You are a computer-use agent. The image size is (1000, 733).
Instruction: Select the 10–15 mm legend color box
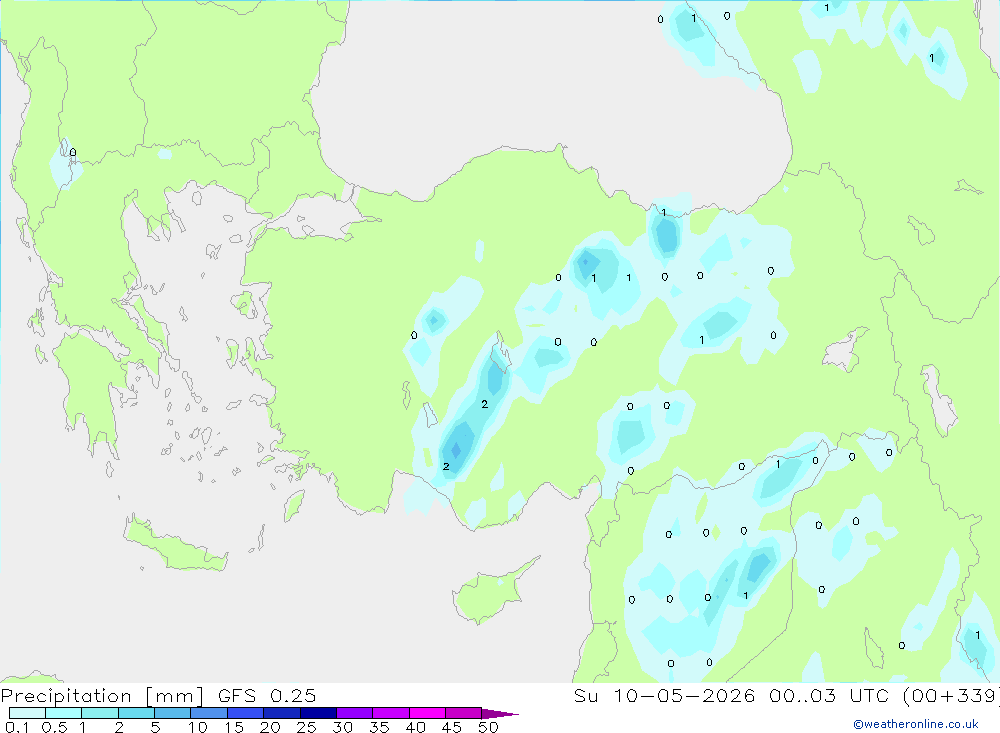[209, 713]
